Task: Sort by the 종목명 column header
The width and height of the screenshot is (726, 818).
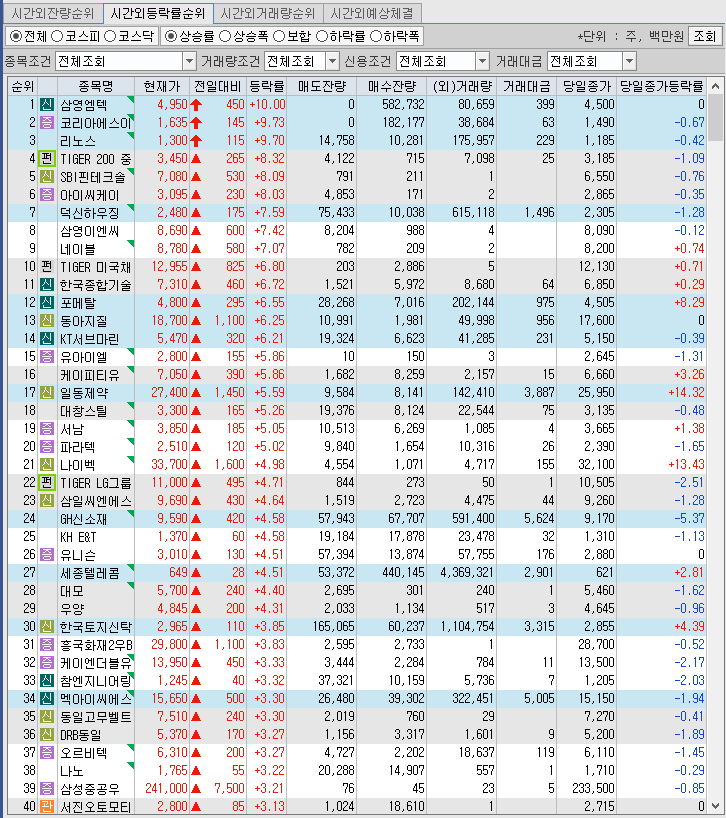Action: coord(95,86)
